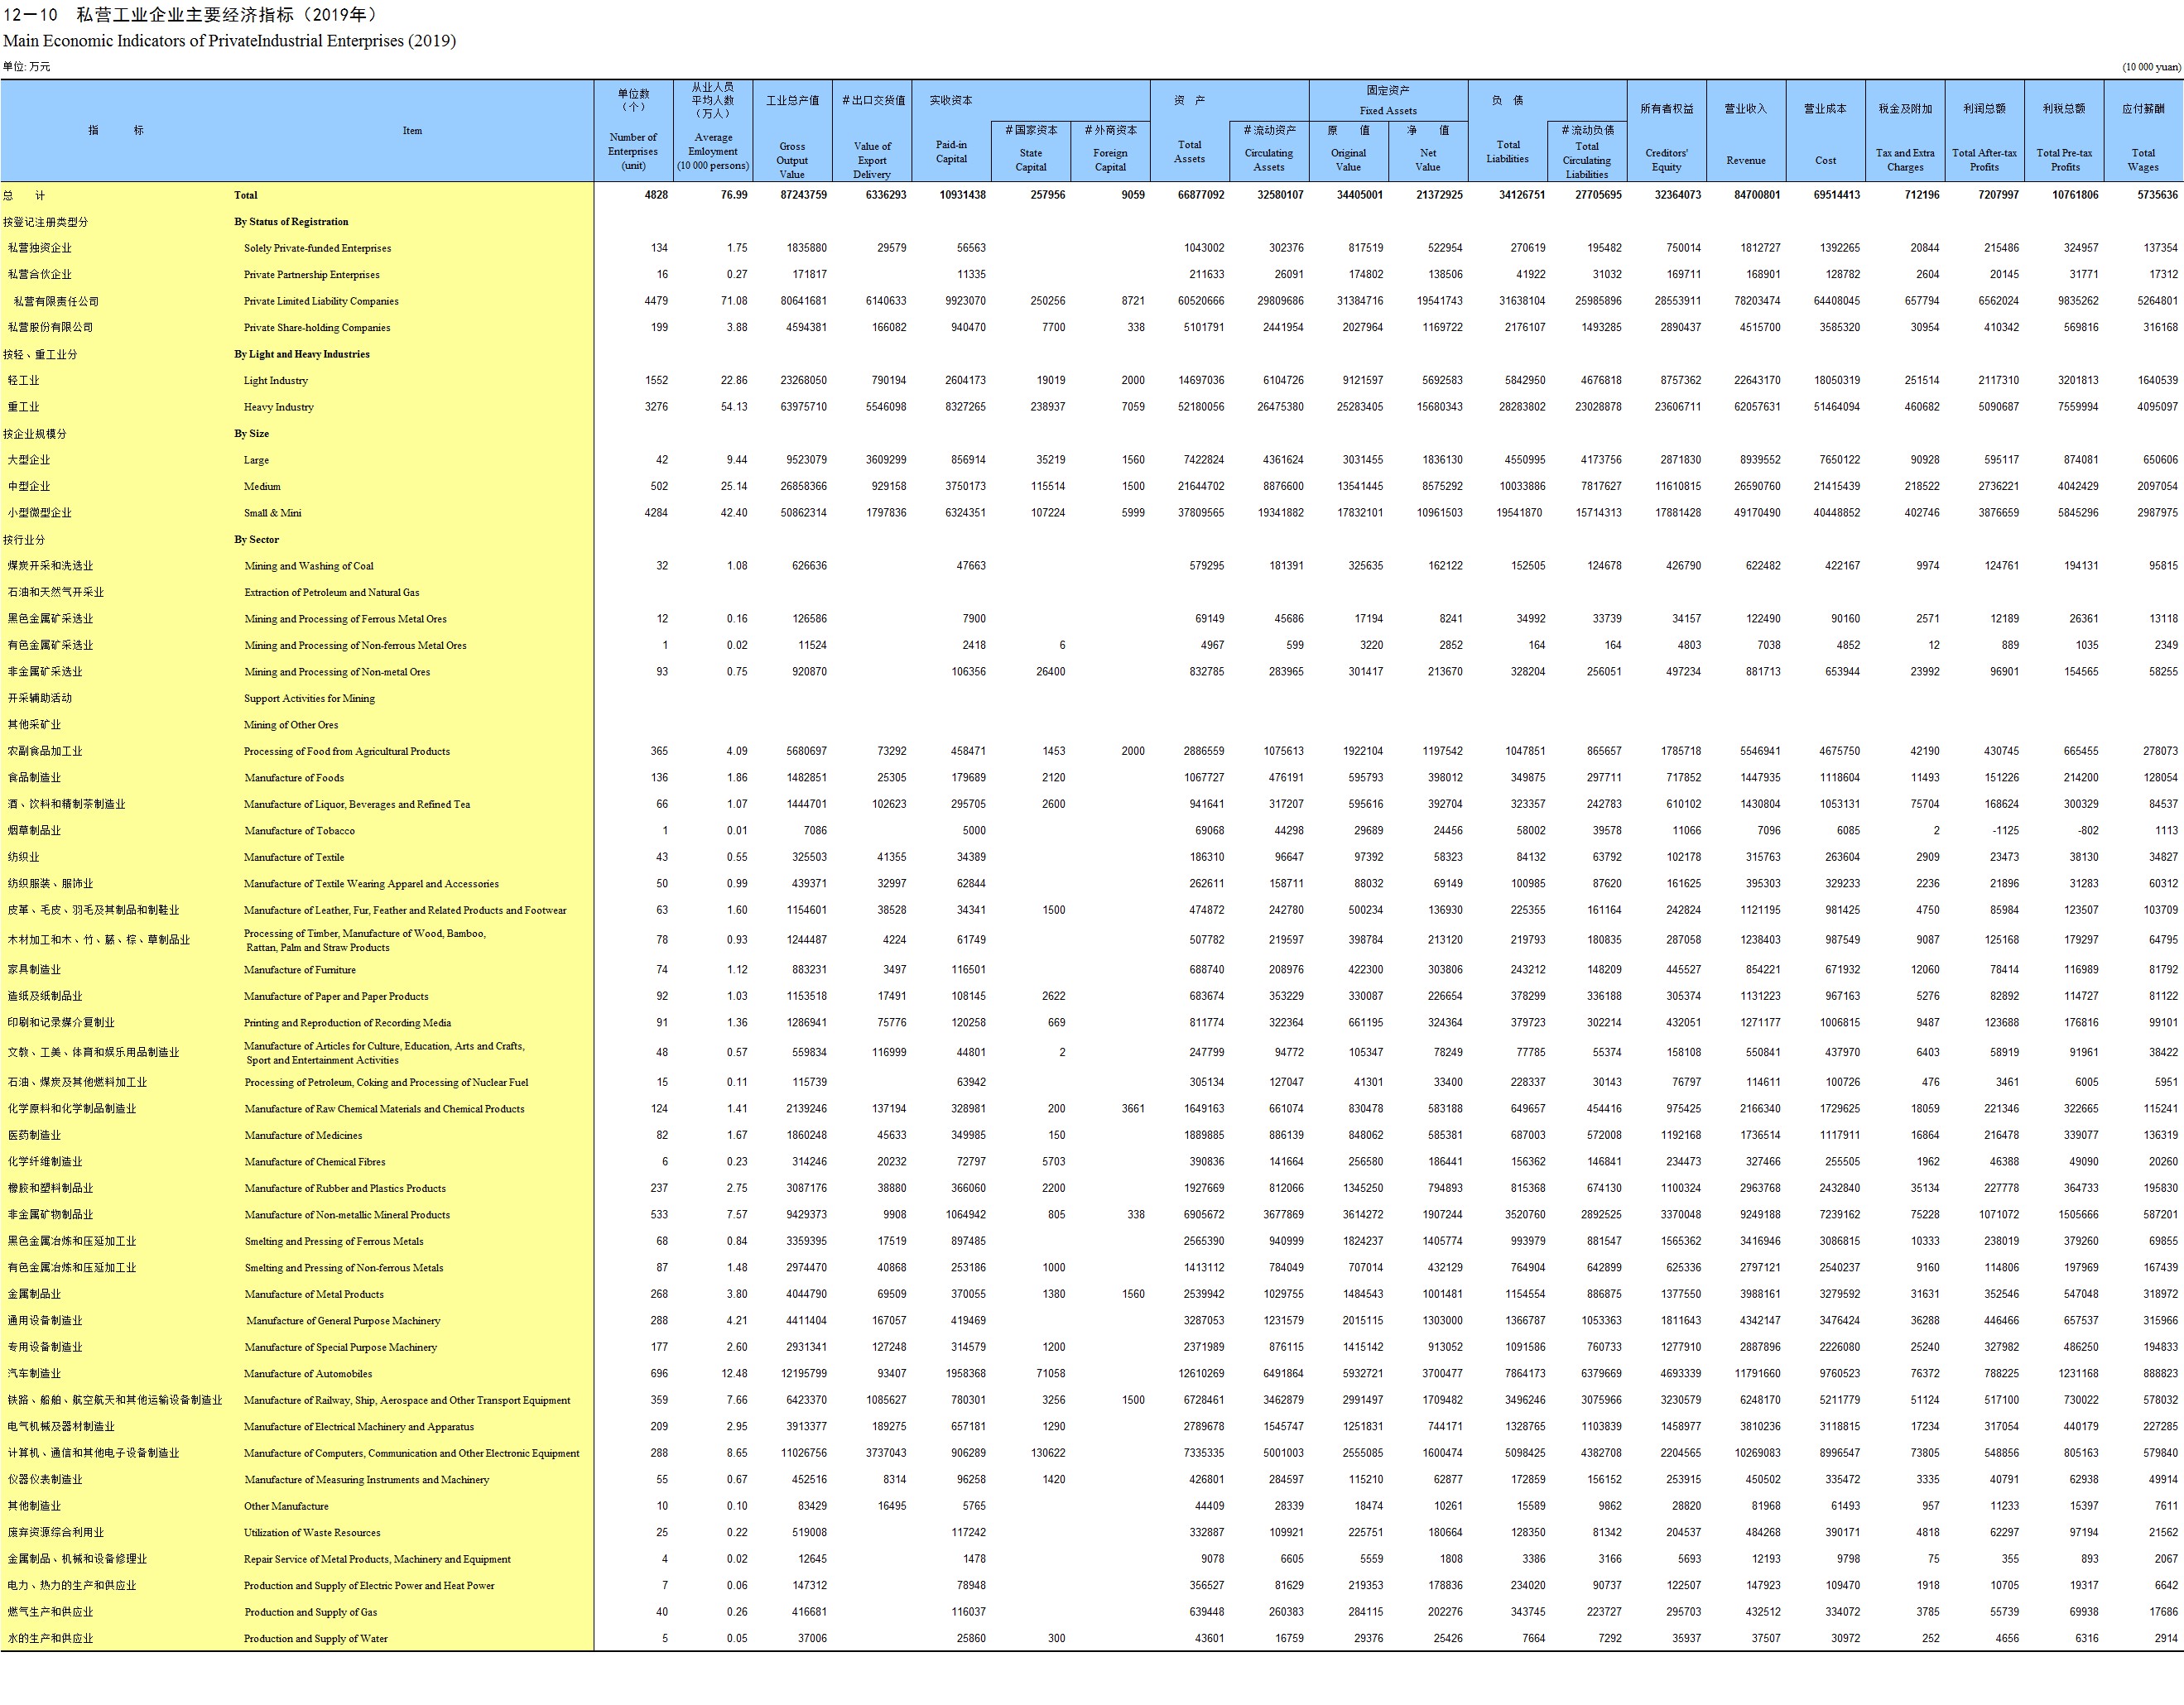The image size is (2184, 1705).
Task: Click the unit note '(10 000 yuan)'
Action: 2151,67
